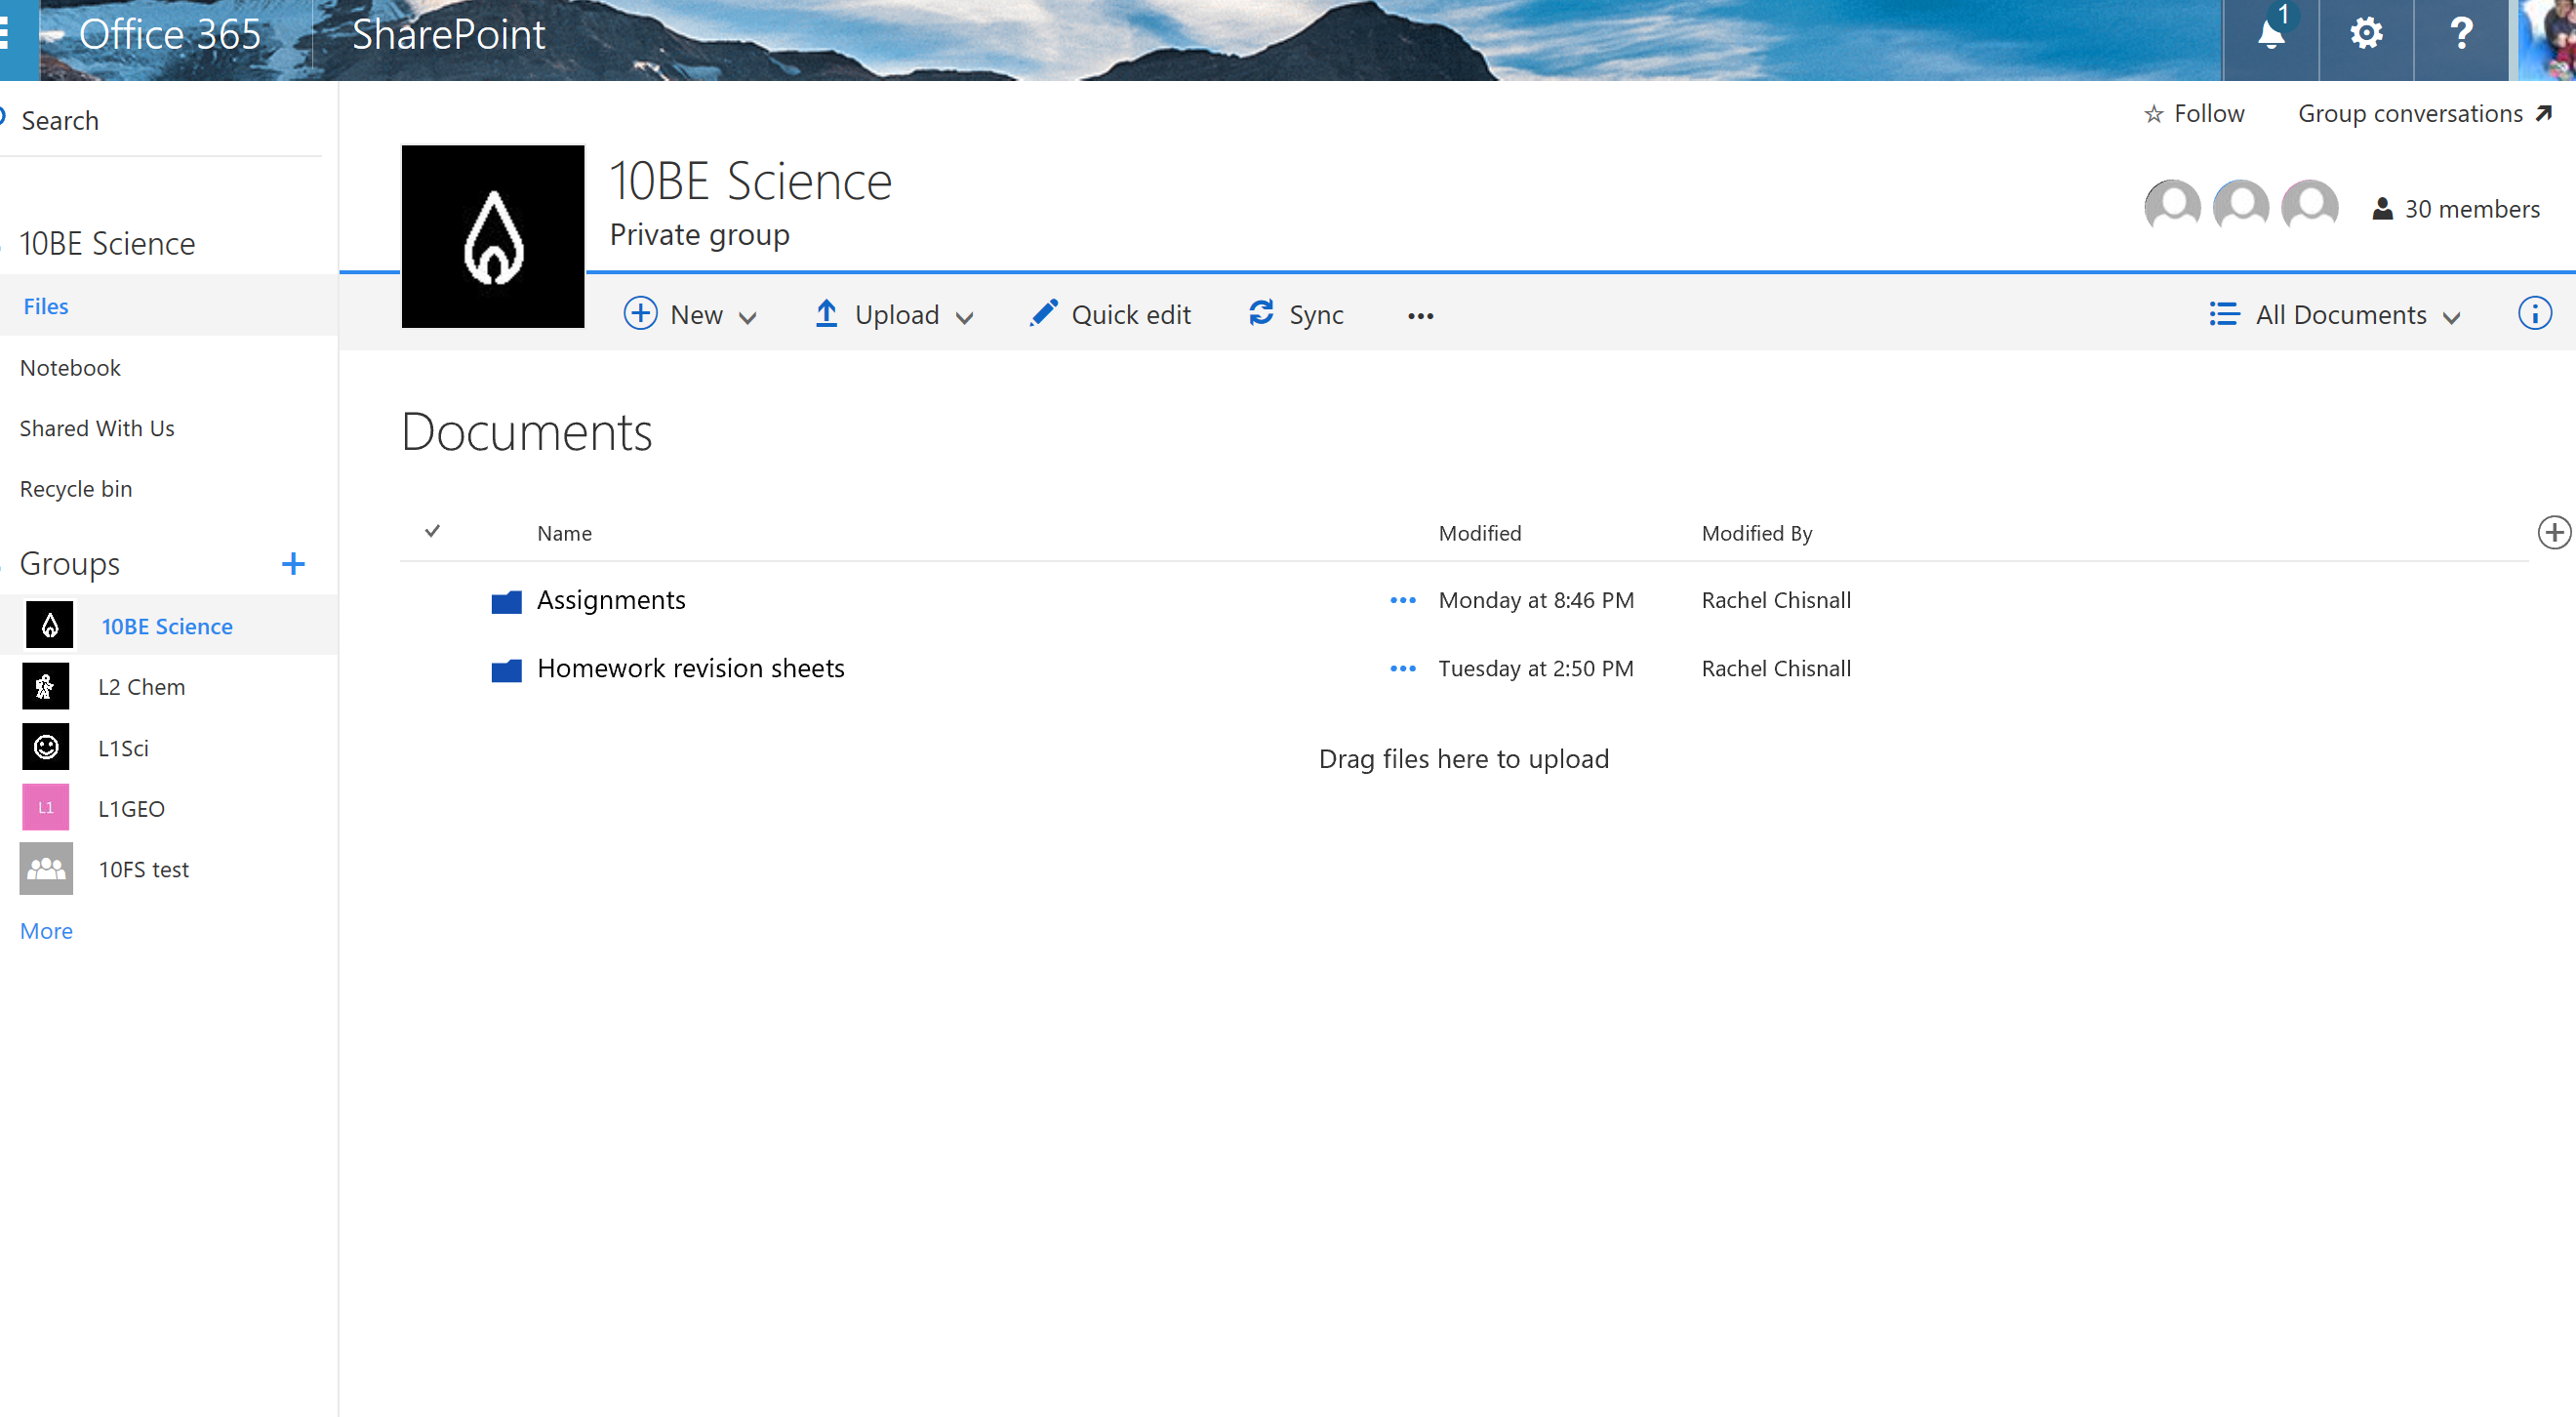Image resolution: width=2576 pixels, height=1417 pixels.
Task: Toggle the select all items checkmark
Action: tap(432, 531)
